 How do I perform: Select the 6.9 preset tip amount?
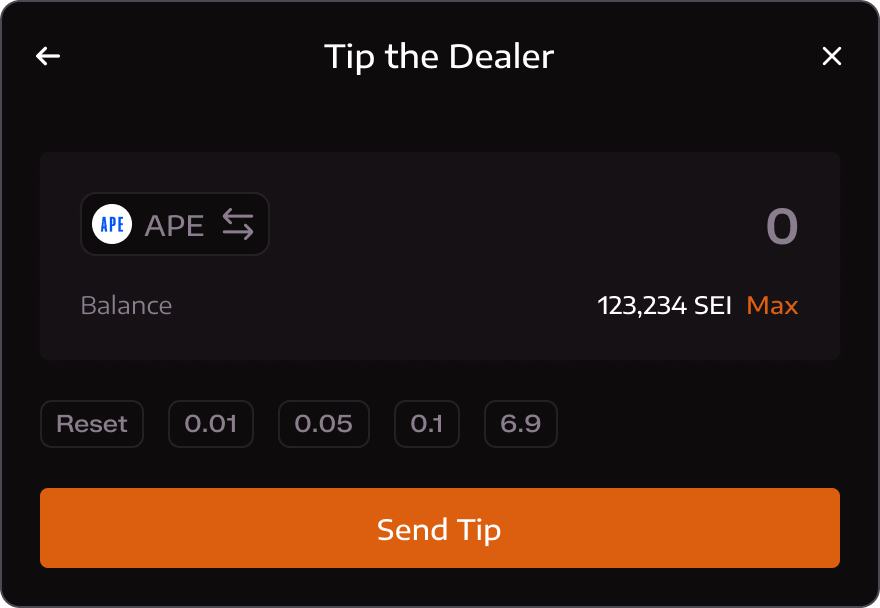tap(521, 424)
